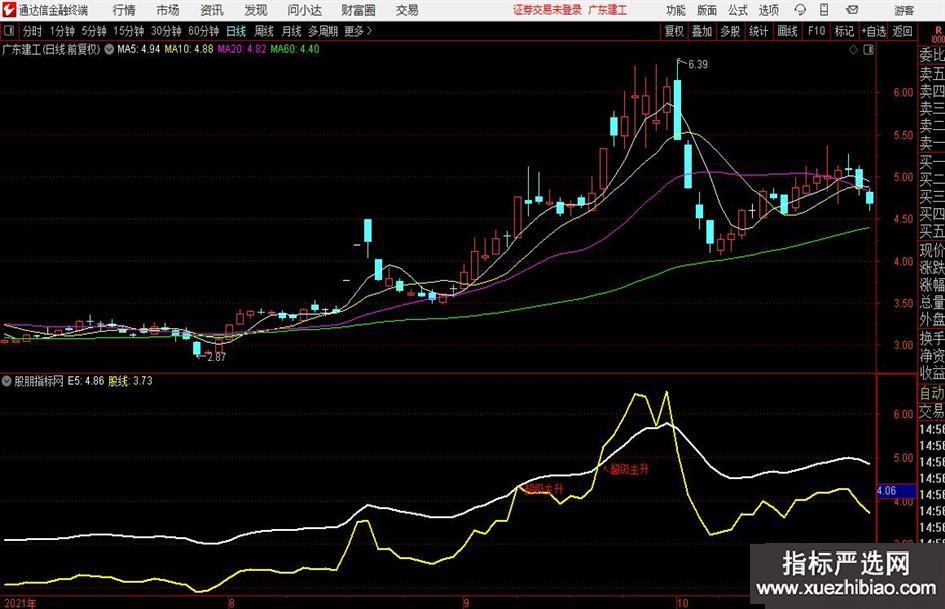
Task: Switch to 30分钟 period
Action: click(x=166, y=31)
